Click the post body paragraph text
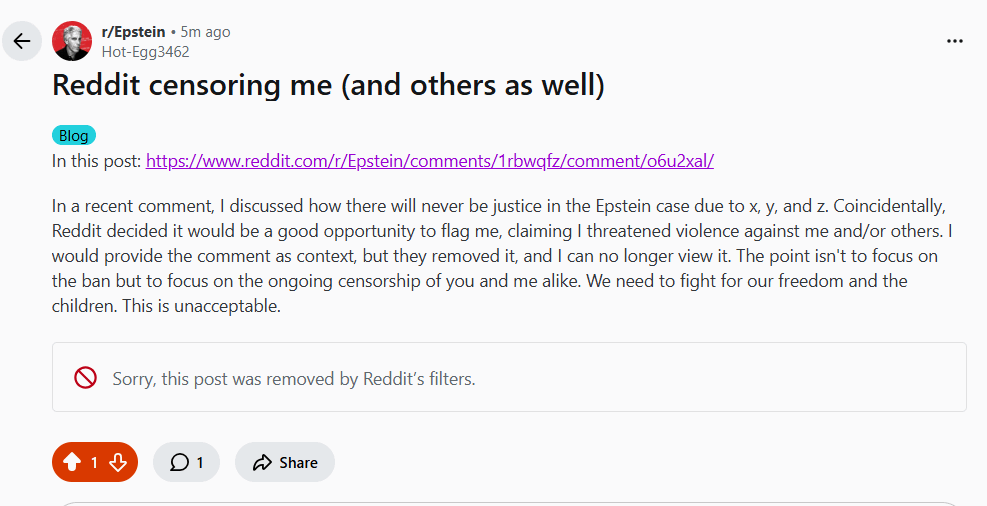The height and width of the screenshot is (506, 987). pyautogui.click(x=500, y=256)
